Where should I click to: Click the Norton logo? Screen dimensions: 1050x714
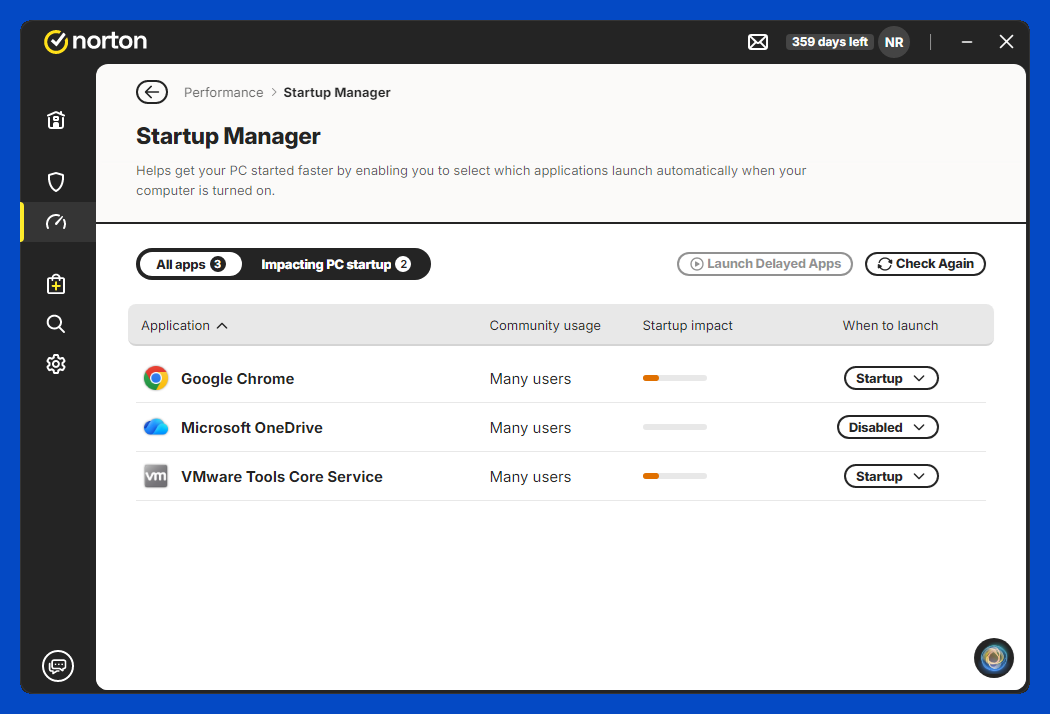point(95,41)
